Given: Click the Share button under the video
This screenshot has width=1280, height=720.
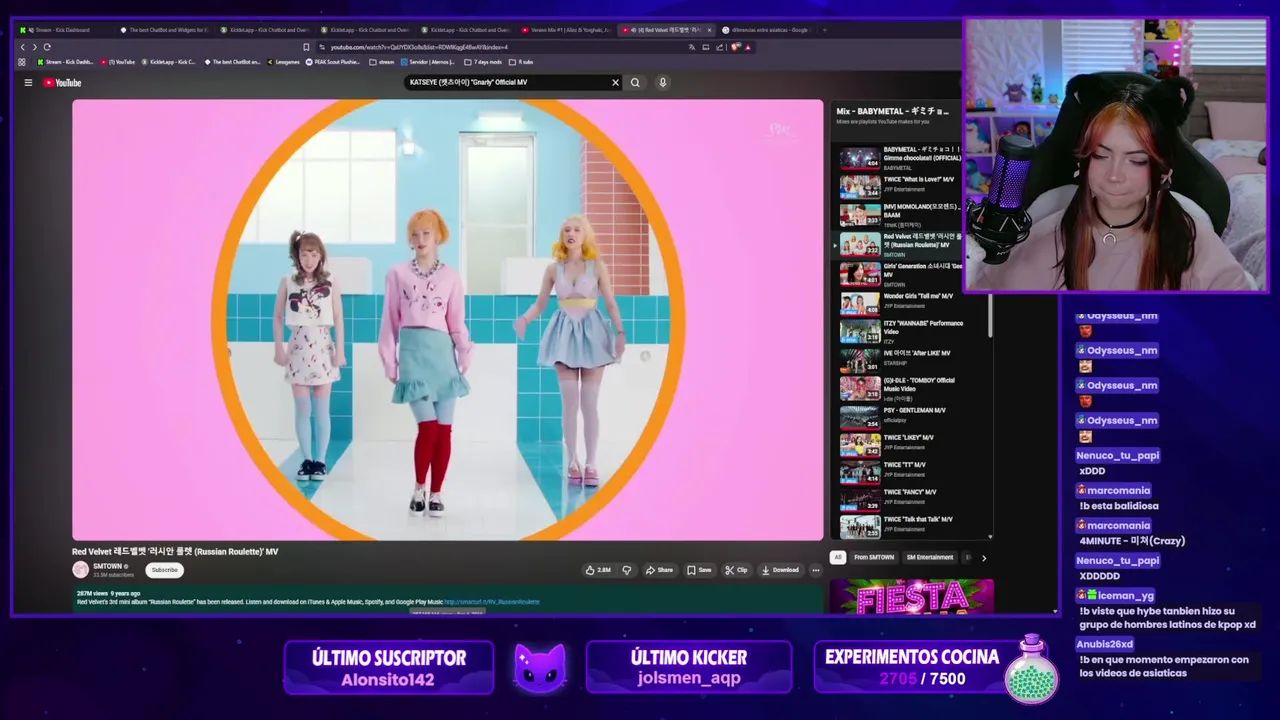Looking at the screenshot, I should coord(659,570).
